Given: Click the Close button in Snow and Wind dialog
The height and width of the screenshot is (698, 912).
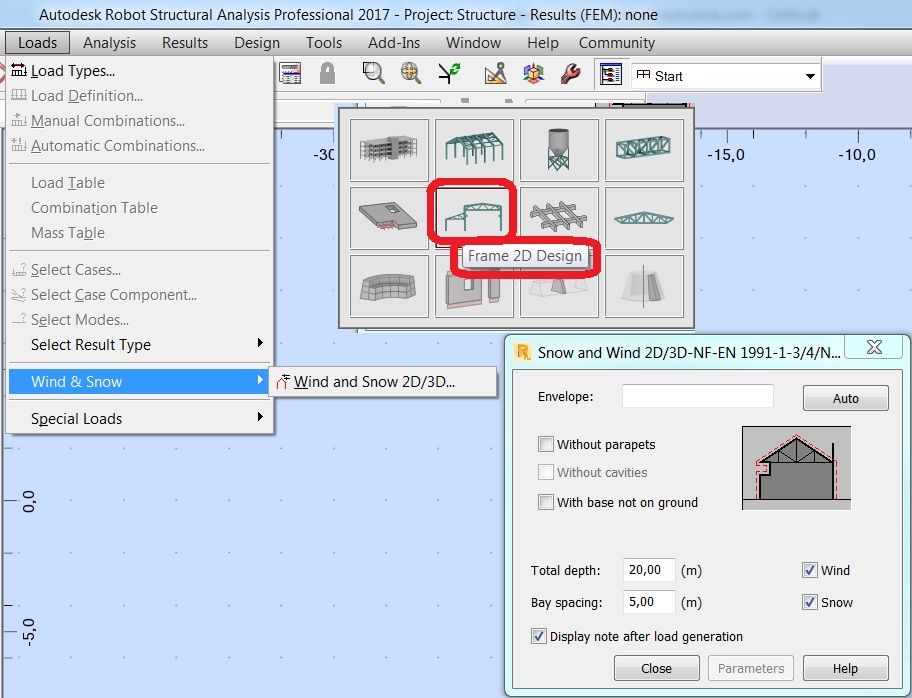Looking at the screenshot, I should point(657,668).
